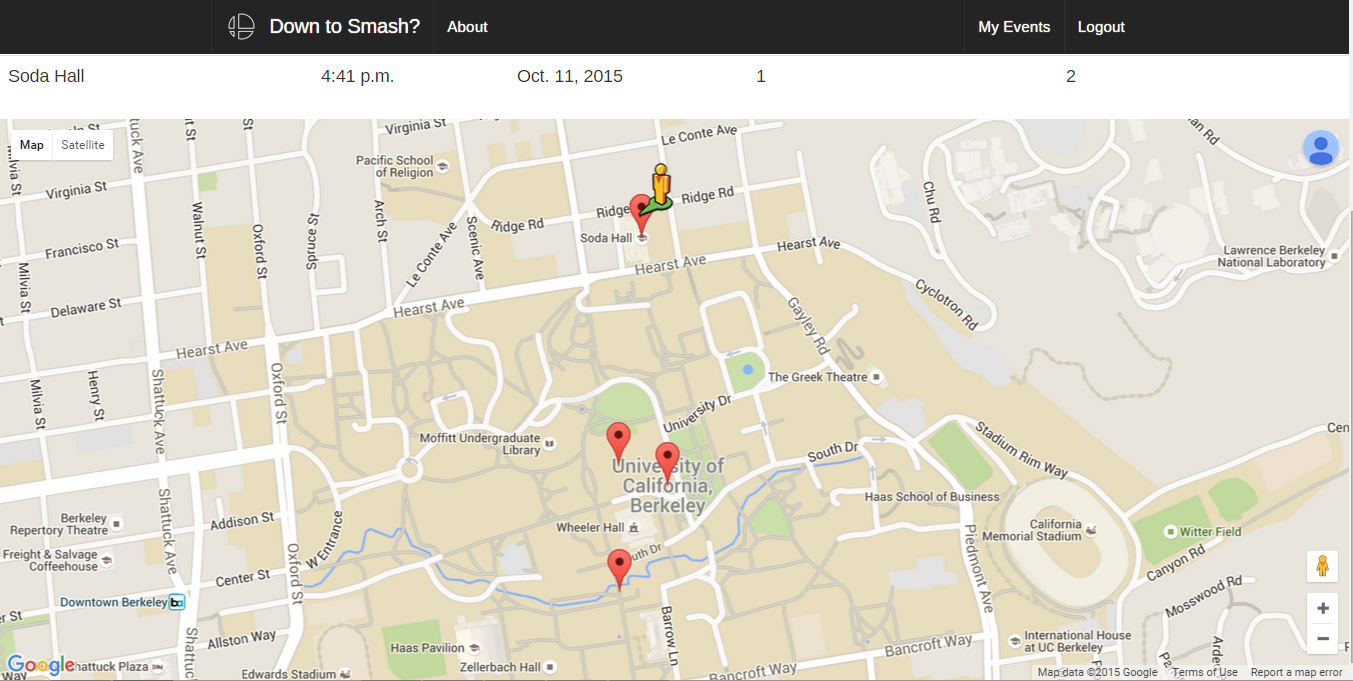The image size is (1353, 681).
Task: Open the About page
Action: coord(467,27)
